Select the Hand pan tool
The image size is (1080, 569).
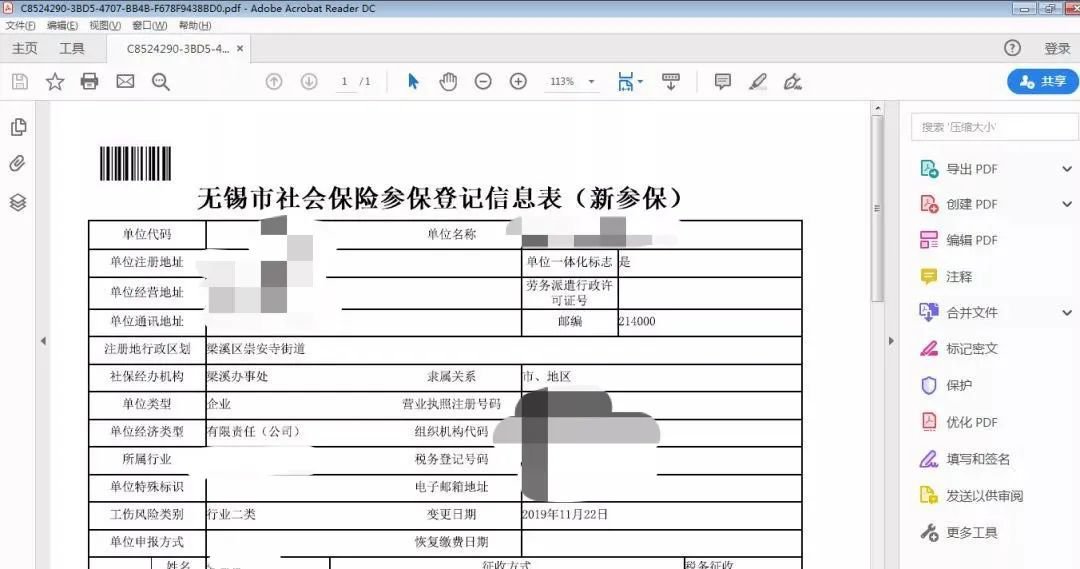coord(448,82)
